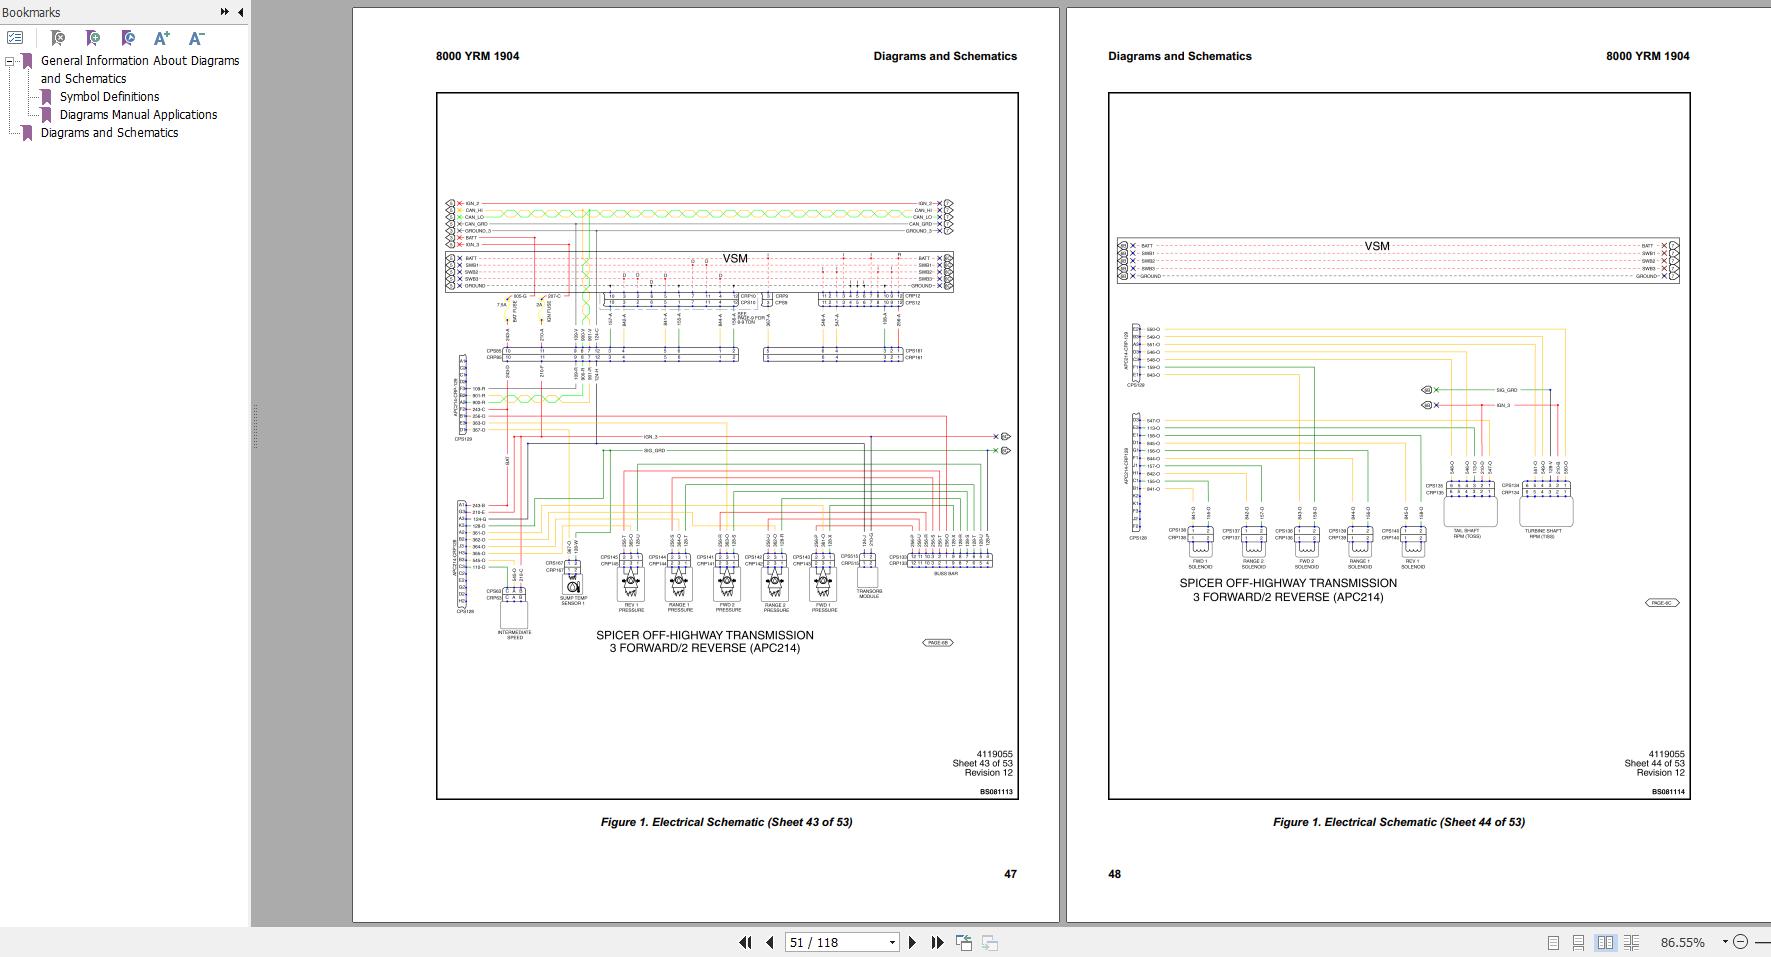Open the Diagrams Manual Applications bookmark
The height and width of the screenshot is (957, 1771).
138,115
